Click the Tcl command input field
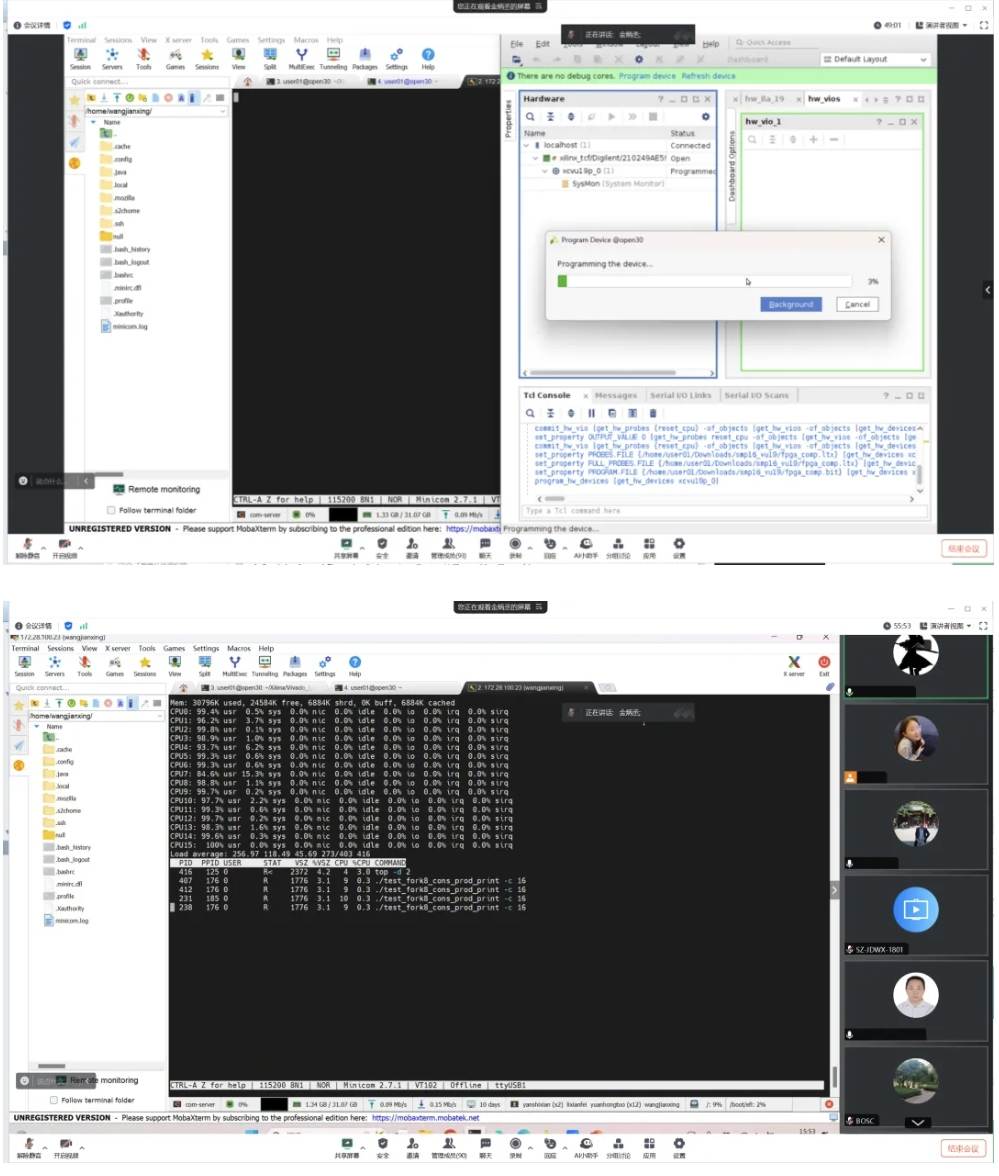The width and height of the screenshot is (999, 1176). point(724,511)
